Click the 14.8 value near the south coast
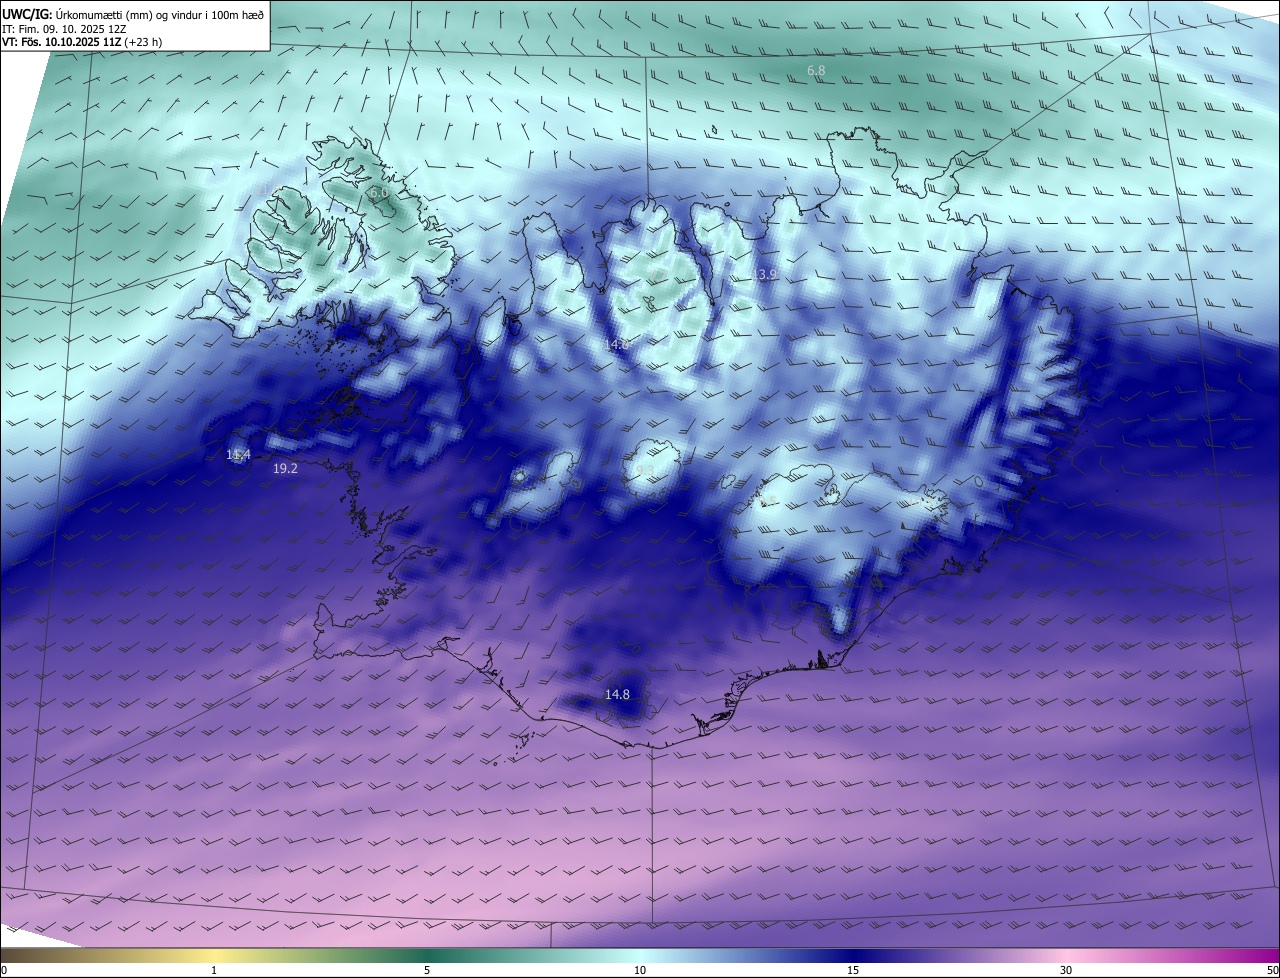1280x978 pixels. tap(617, 694)
